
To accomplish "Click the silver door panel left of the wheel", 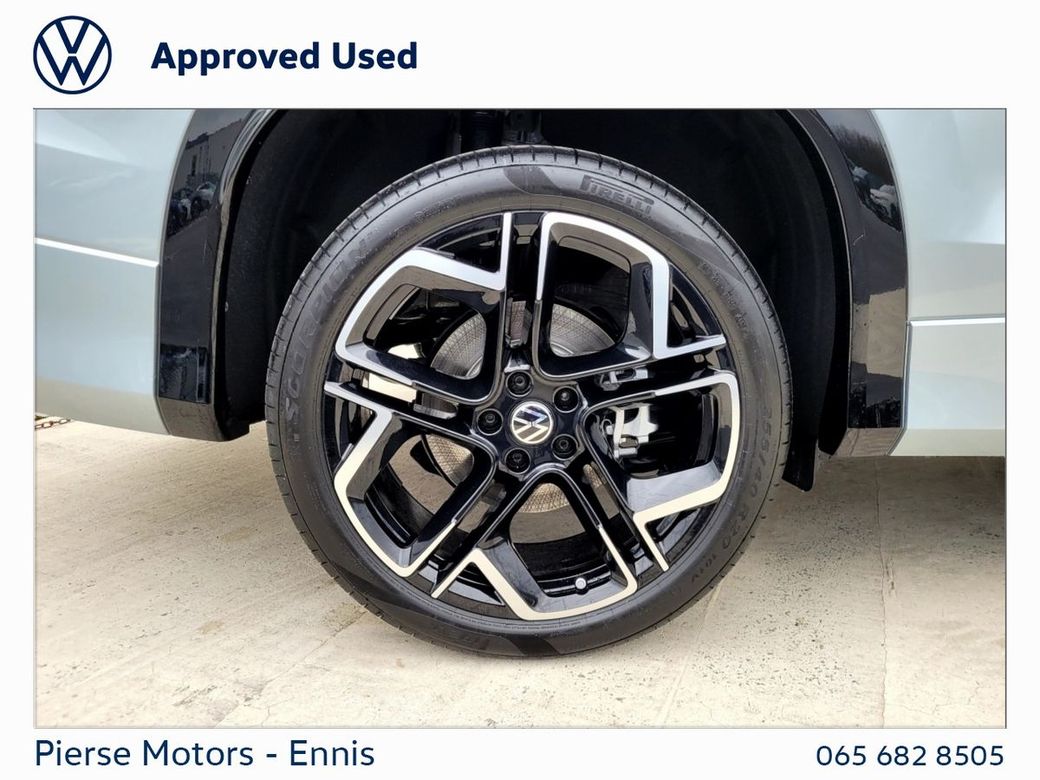I will [x=99, y=265].
